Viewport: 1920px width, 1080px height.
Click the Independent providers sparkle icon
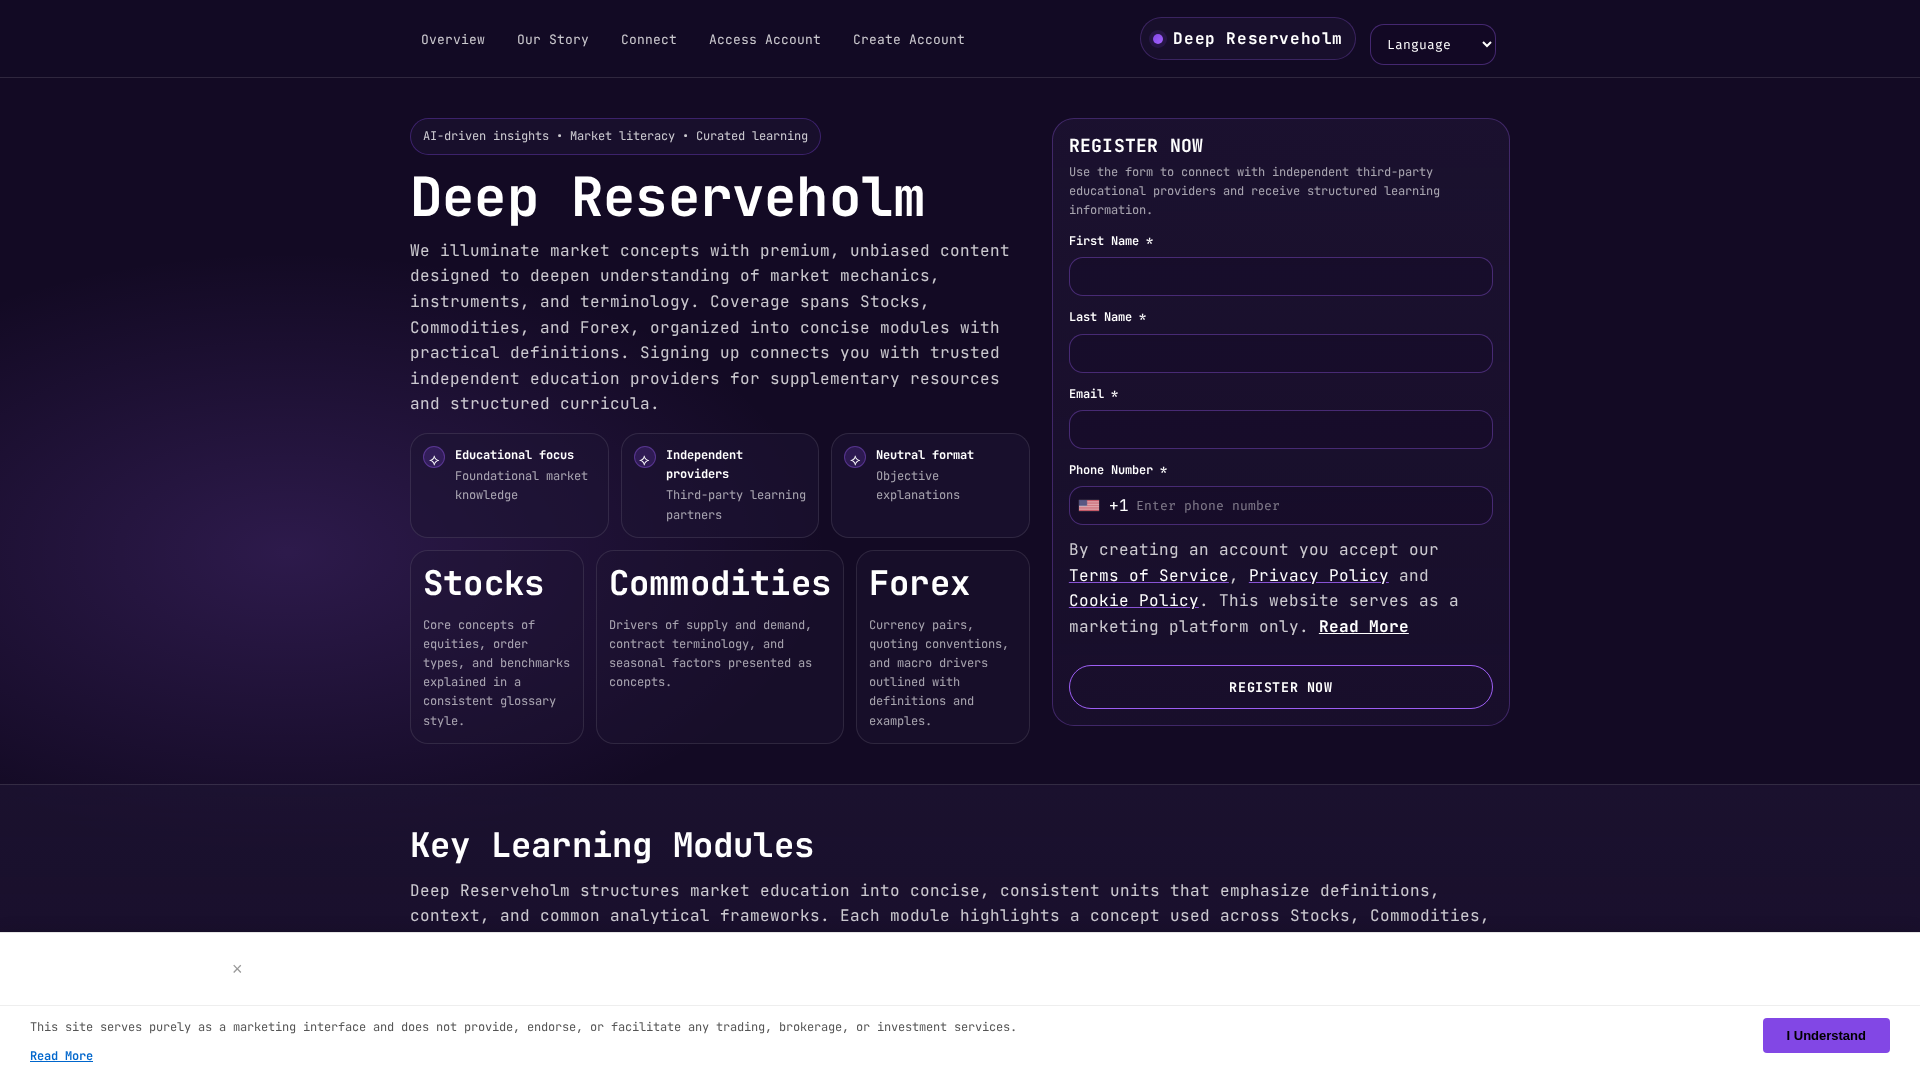tap(645, 458)
